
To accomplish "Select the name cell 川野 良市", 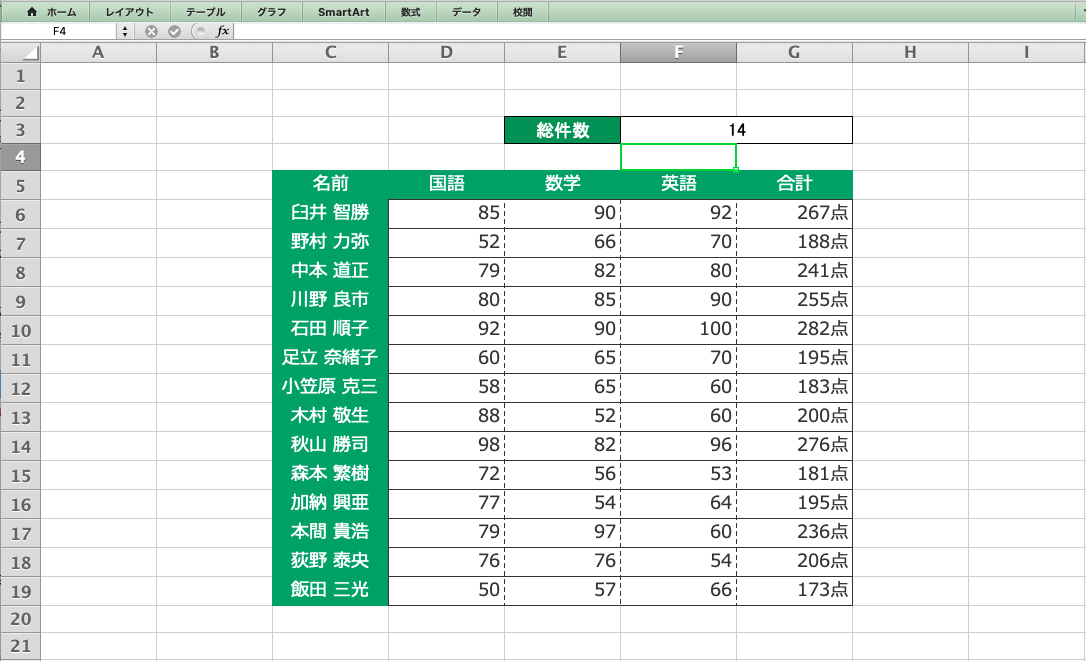I will pyautogui.click(x=330, y=300).
